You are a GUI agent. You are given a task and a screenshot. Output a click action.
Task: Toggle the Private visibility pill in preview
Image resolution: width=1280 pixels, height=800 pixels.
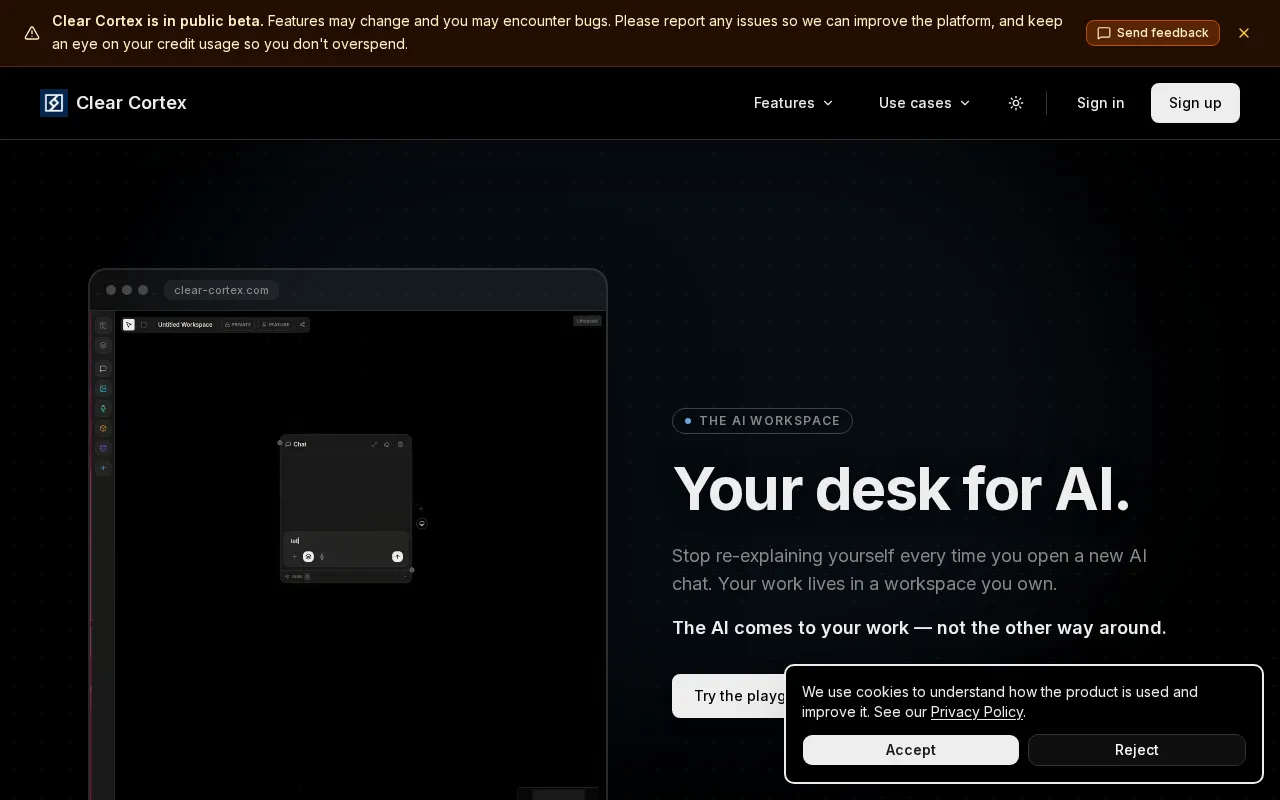[238, 325]
